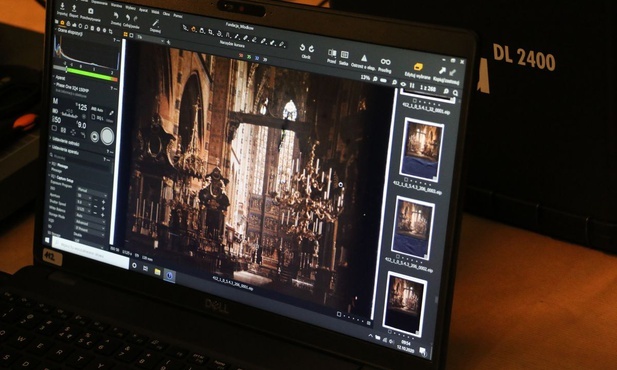The width and height of the screenshot is (617, 370).
Task: Click the Siatka grid icon
Action: pyautogui.click(x=345, y=54)
